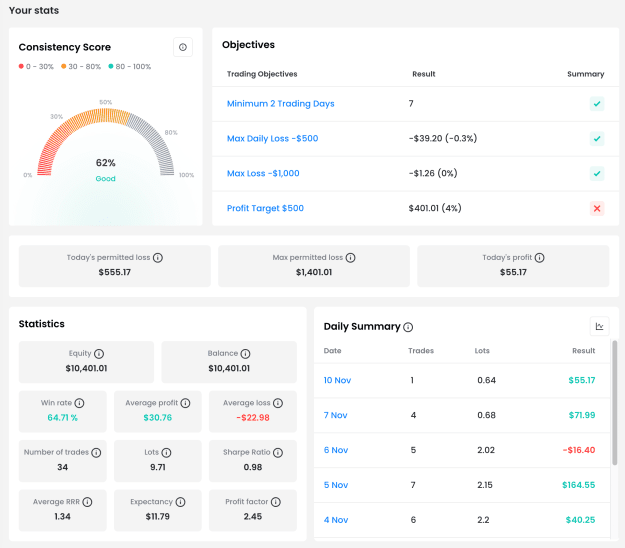Click the $30.76 average profit value
Viewport: 625px width, 548px height.
tap(158, 418)
